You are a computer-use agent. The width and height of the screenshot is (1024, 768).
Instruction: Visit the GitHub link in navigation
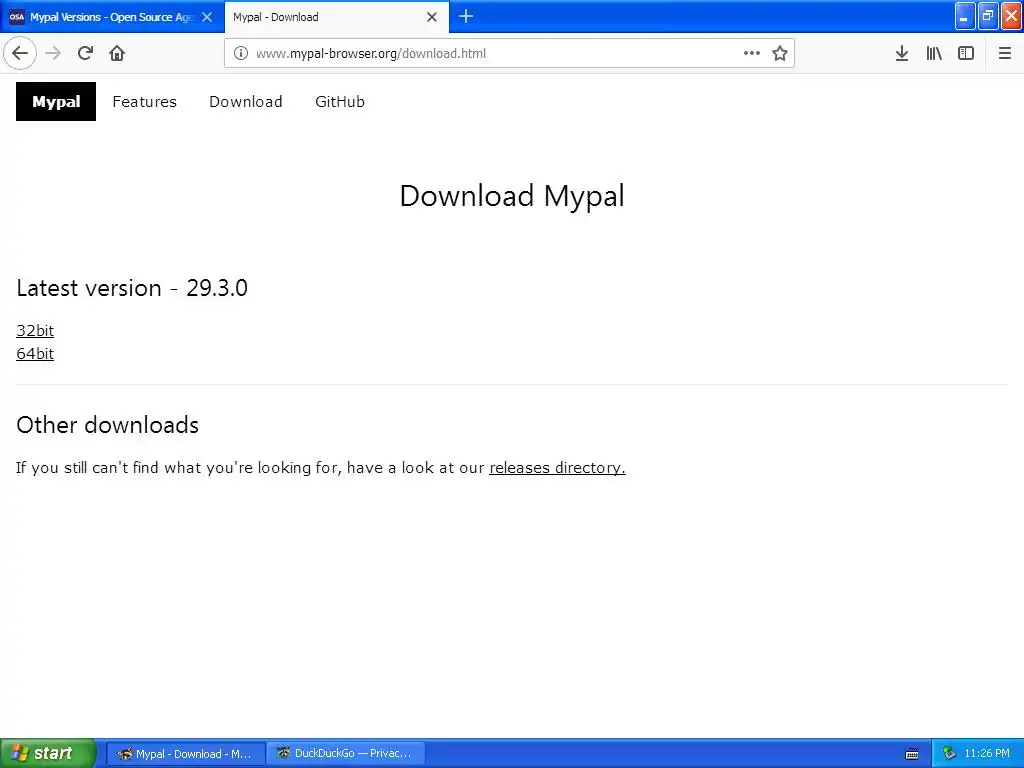(x=340, y=102)
